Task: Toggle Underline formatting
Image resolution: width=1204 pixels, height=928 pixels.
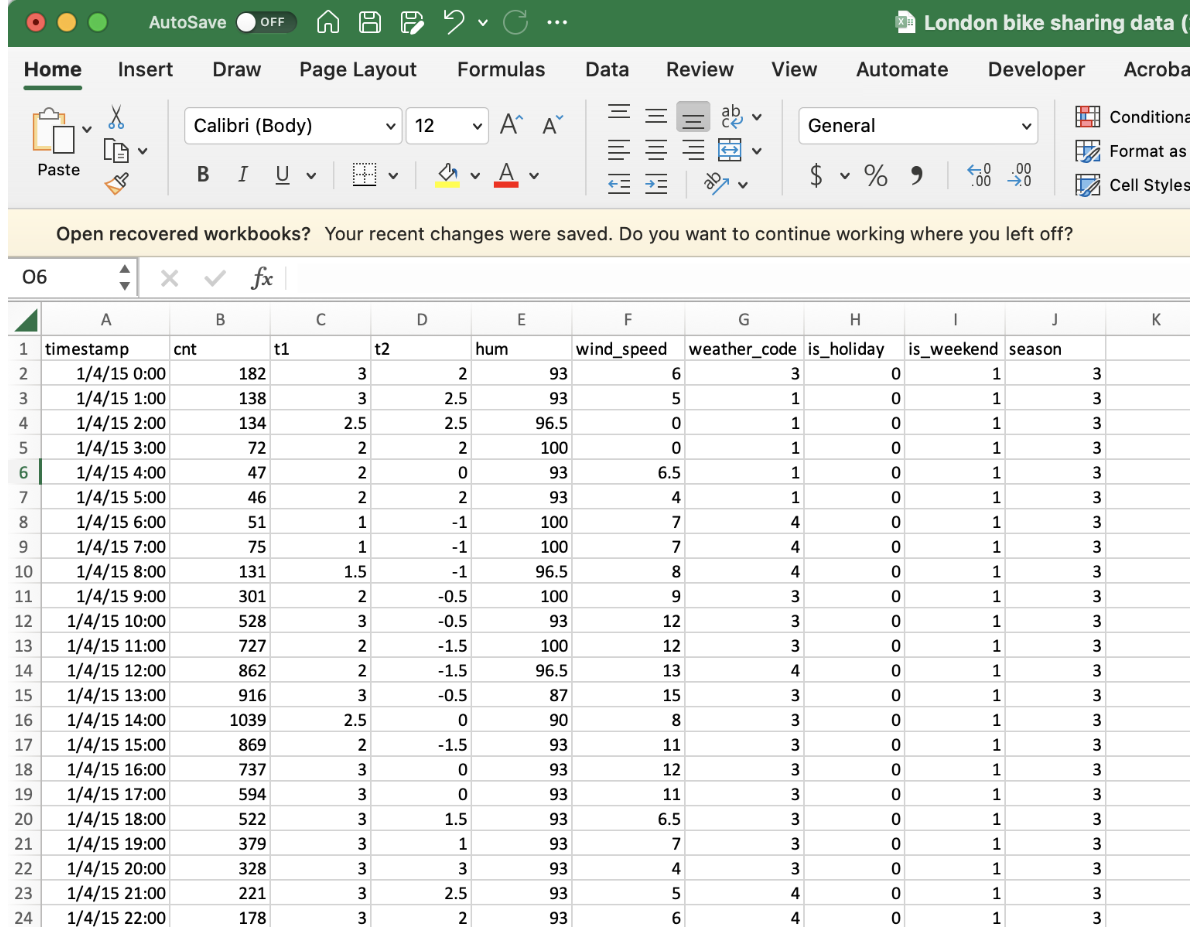Action: (282, 175)
